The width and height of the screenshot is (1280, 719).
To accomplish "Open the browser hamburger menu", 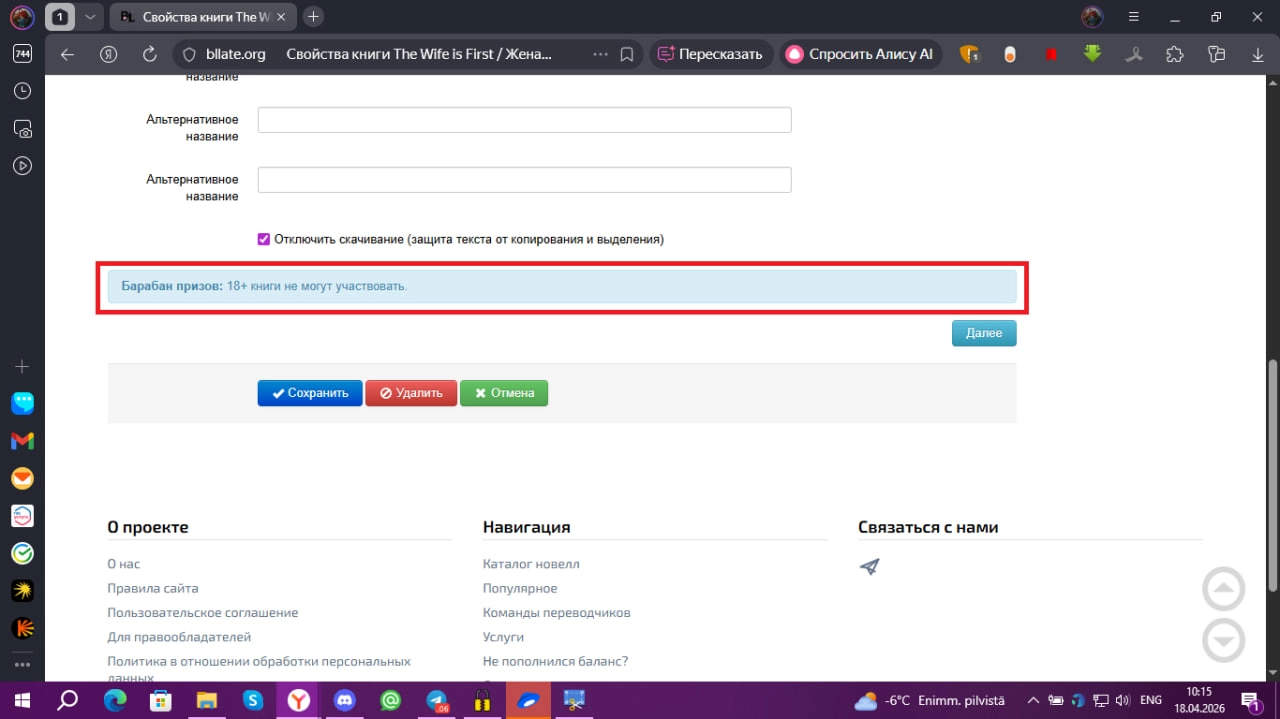I will click(x=1134, y=17).
